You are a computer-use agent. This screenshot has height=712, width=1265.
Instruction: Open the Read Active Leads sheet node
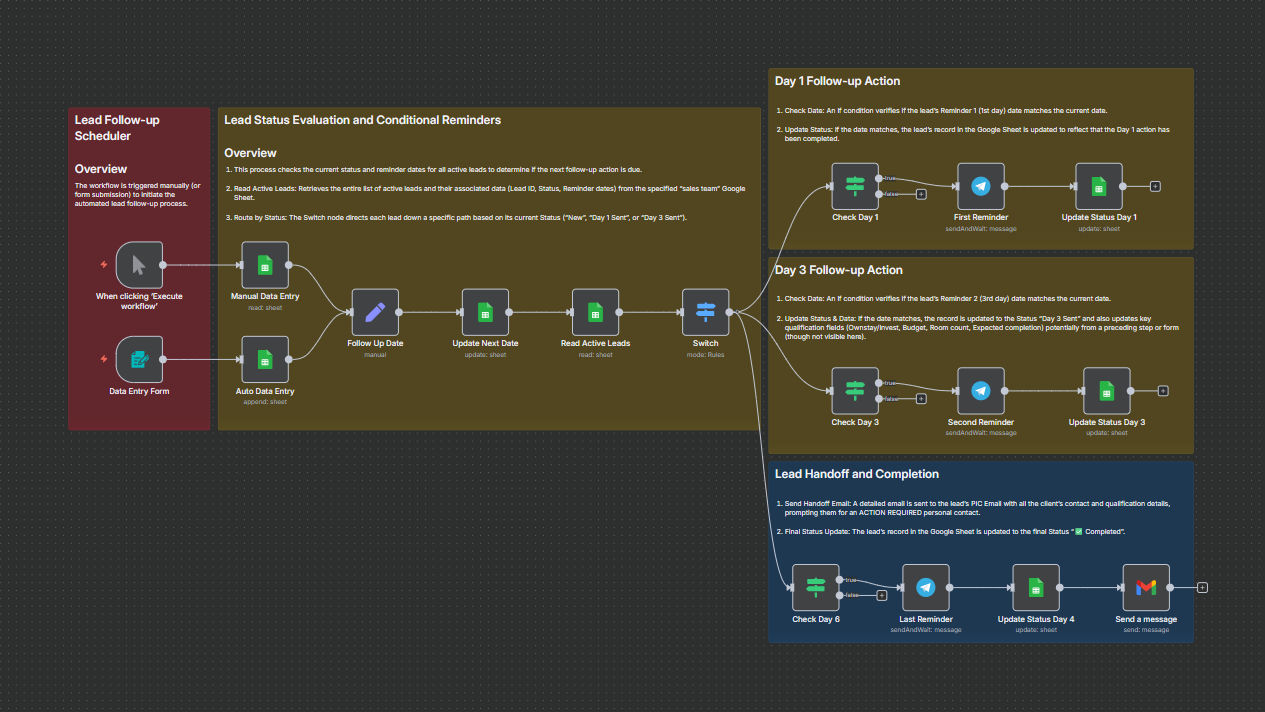595,313
